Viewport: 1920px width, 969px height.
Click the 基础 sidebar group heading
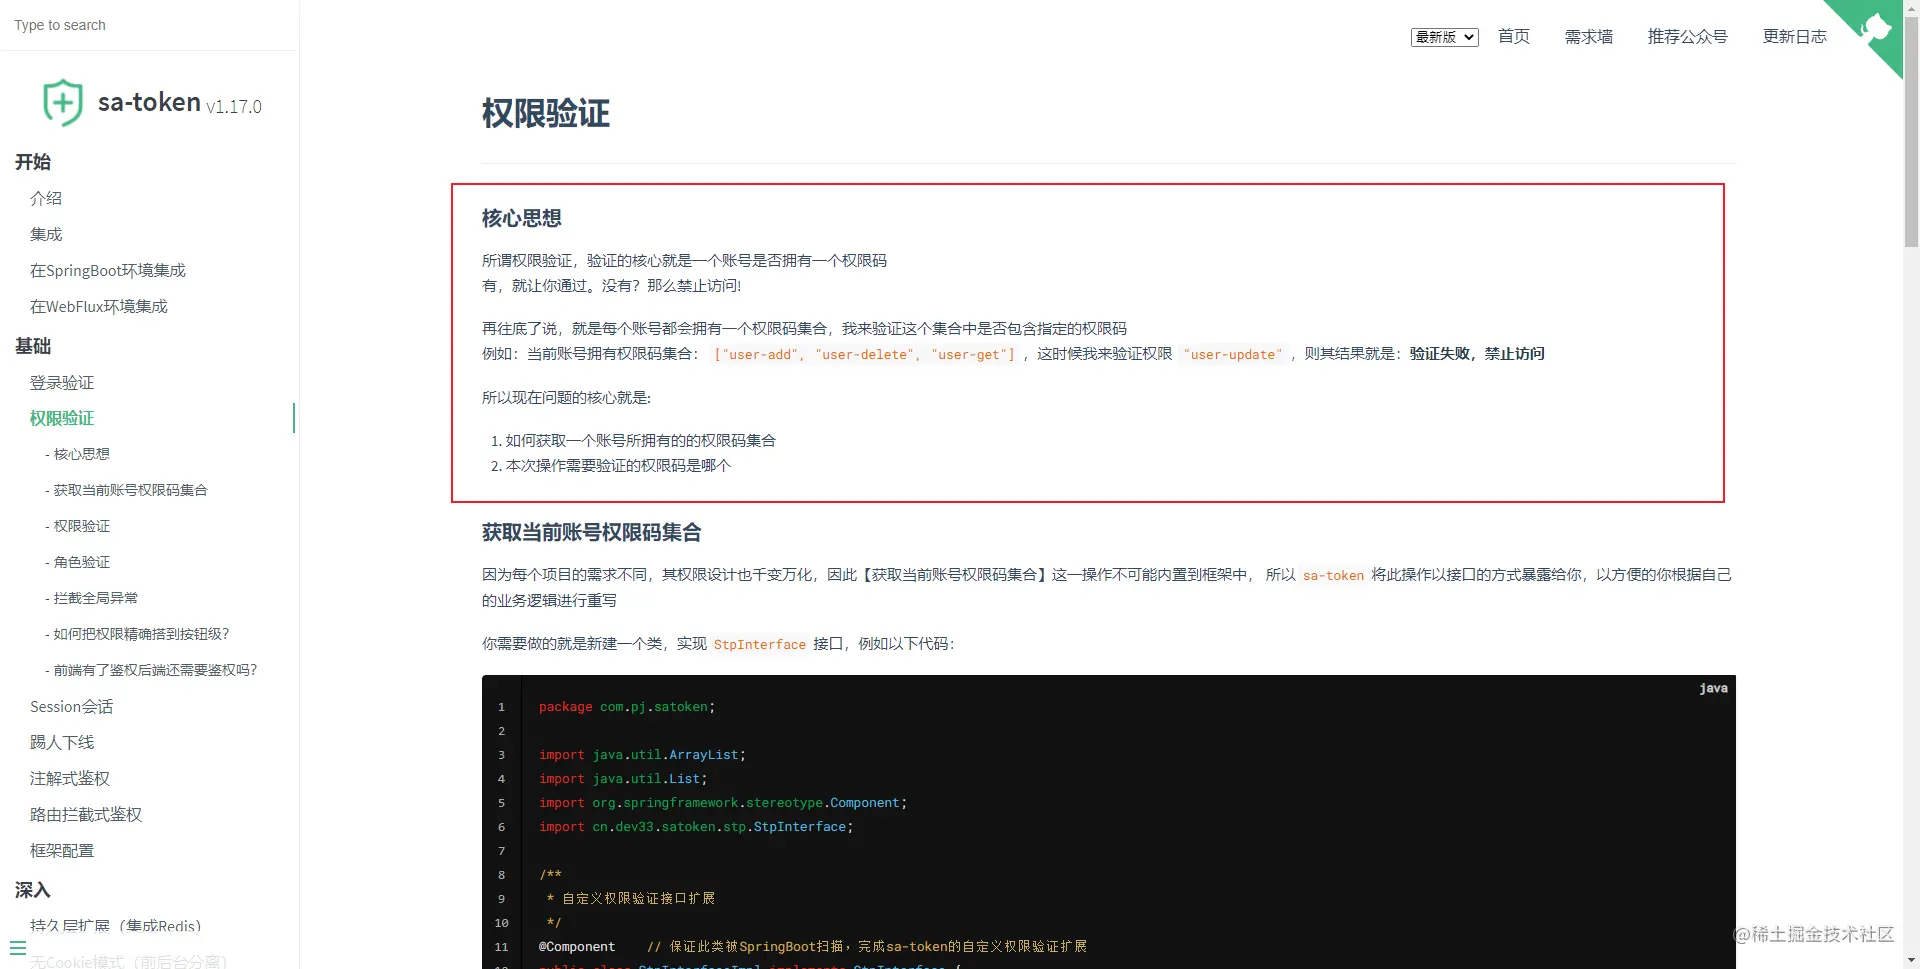(33, 346)
